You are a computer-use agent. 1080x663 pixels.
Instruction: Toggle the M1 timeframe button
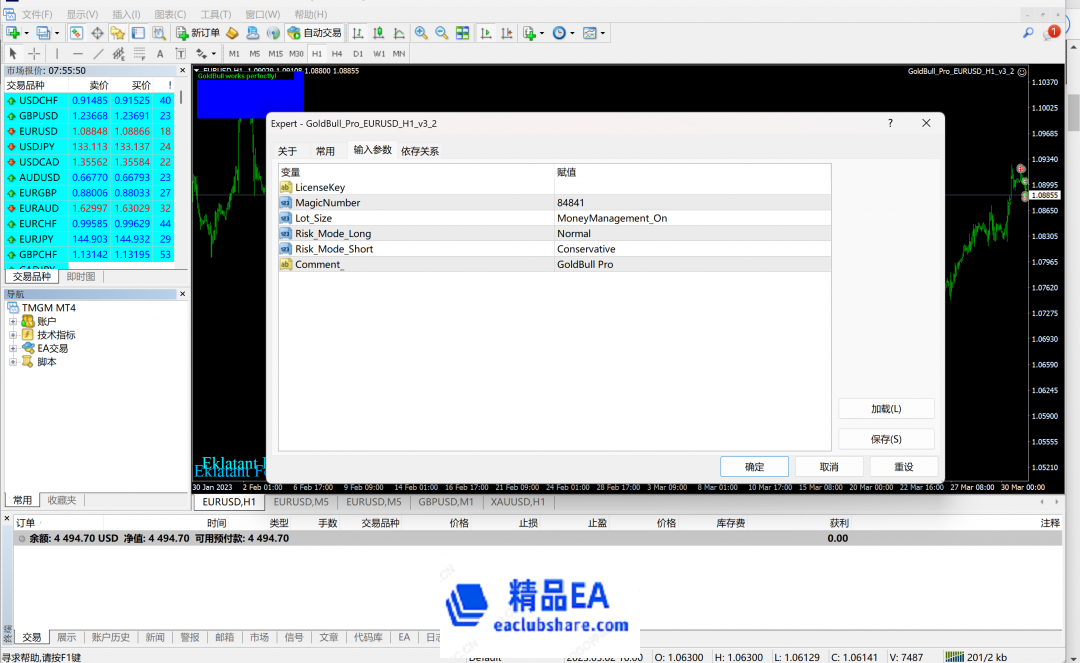[234, 53]
